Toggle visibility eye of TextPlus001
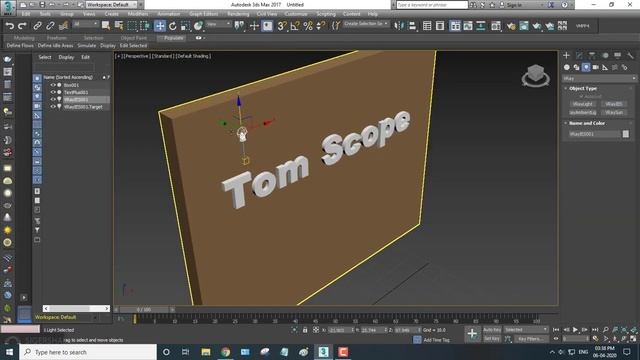 pyautogui.click(x=53, y=92)
